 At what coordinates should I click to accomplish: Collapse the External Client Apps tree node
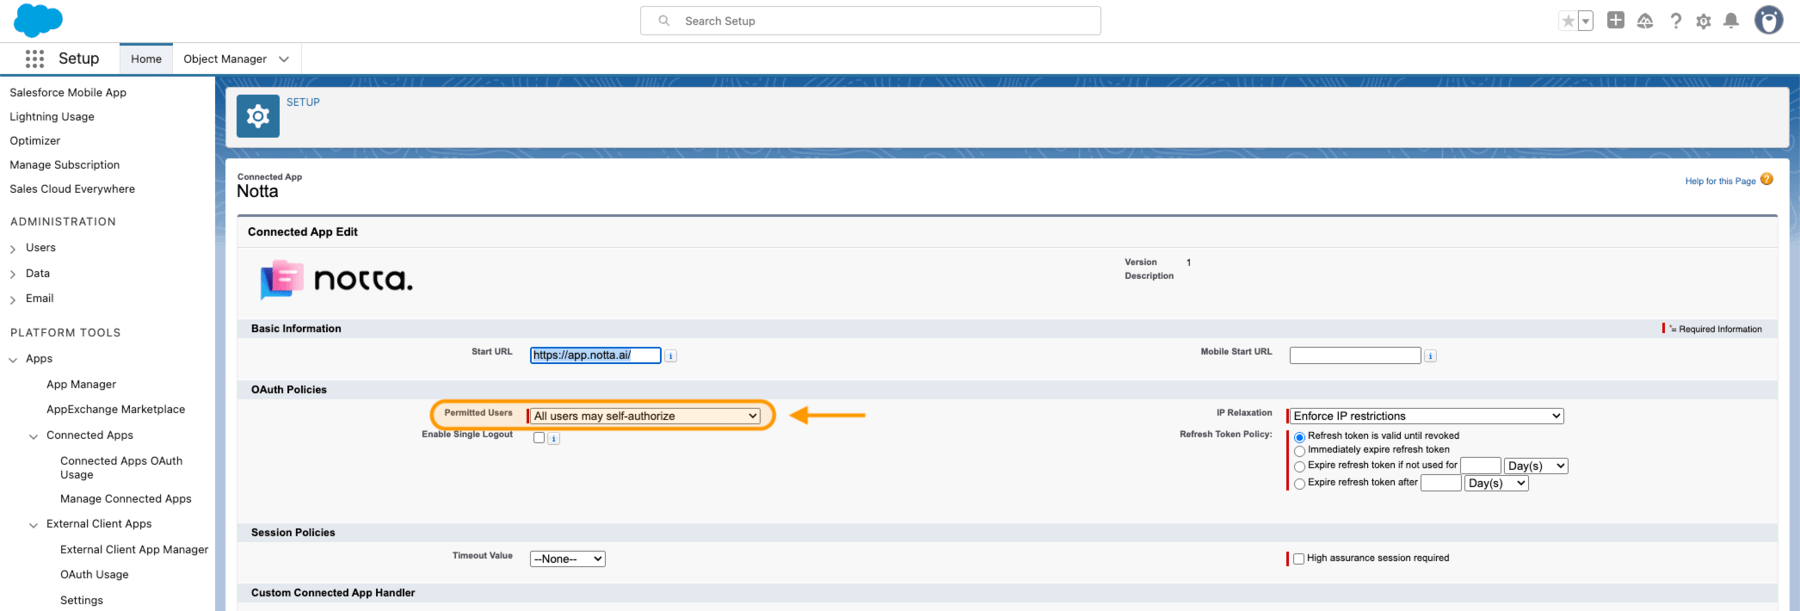pos(33,525)
